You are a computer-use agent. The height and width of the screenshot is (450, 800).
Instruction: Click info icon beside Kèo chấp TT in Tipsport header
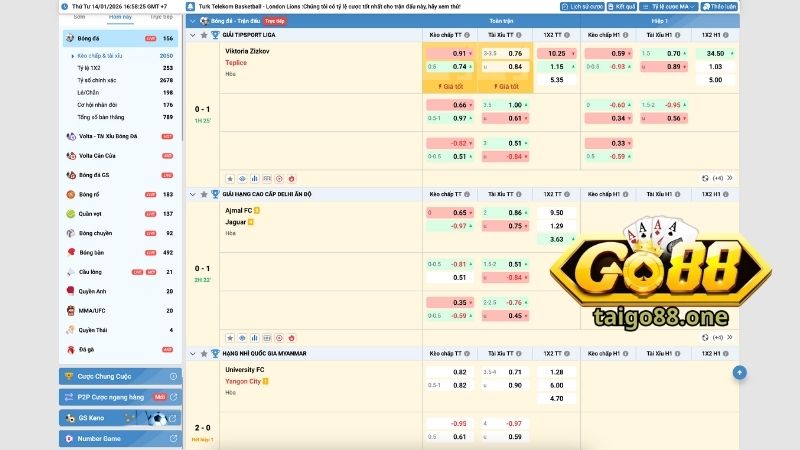click(467, 35)
